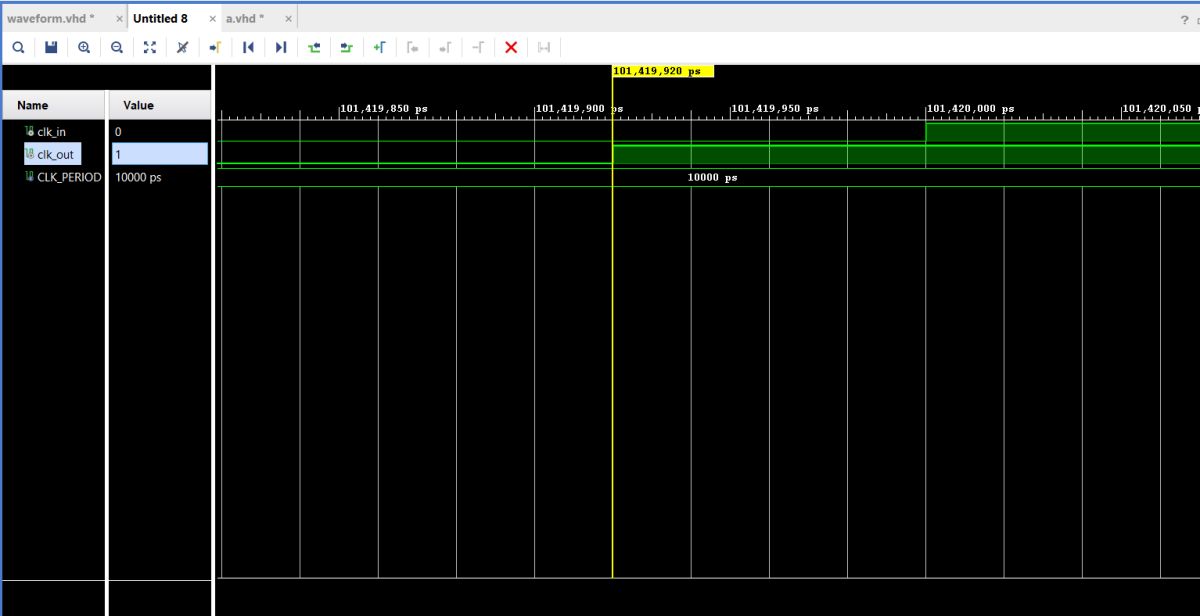1200x616 pixels.
Task: Click the Name column header
Action: point(54,105)
